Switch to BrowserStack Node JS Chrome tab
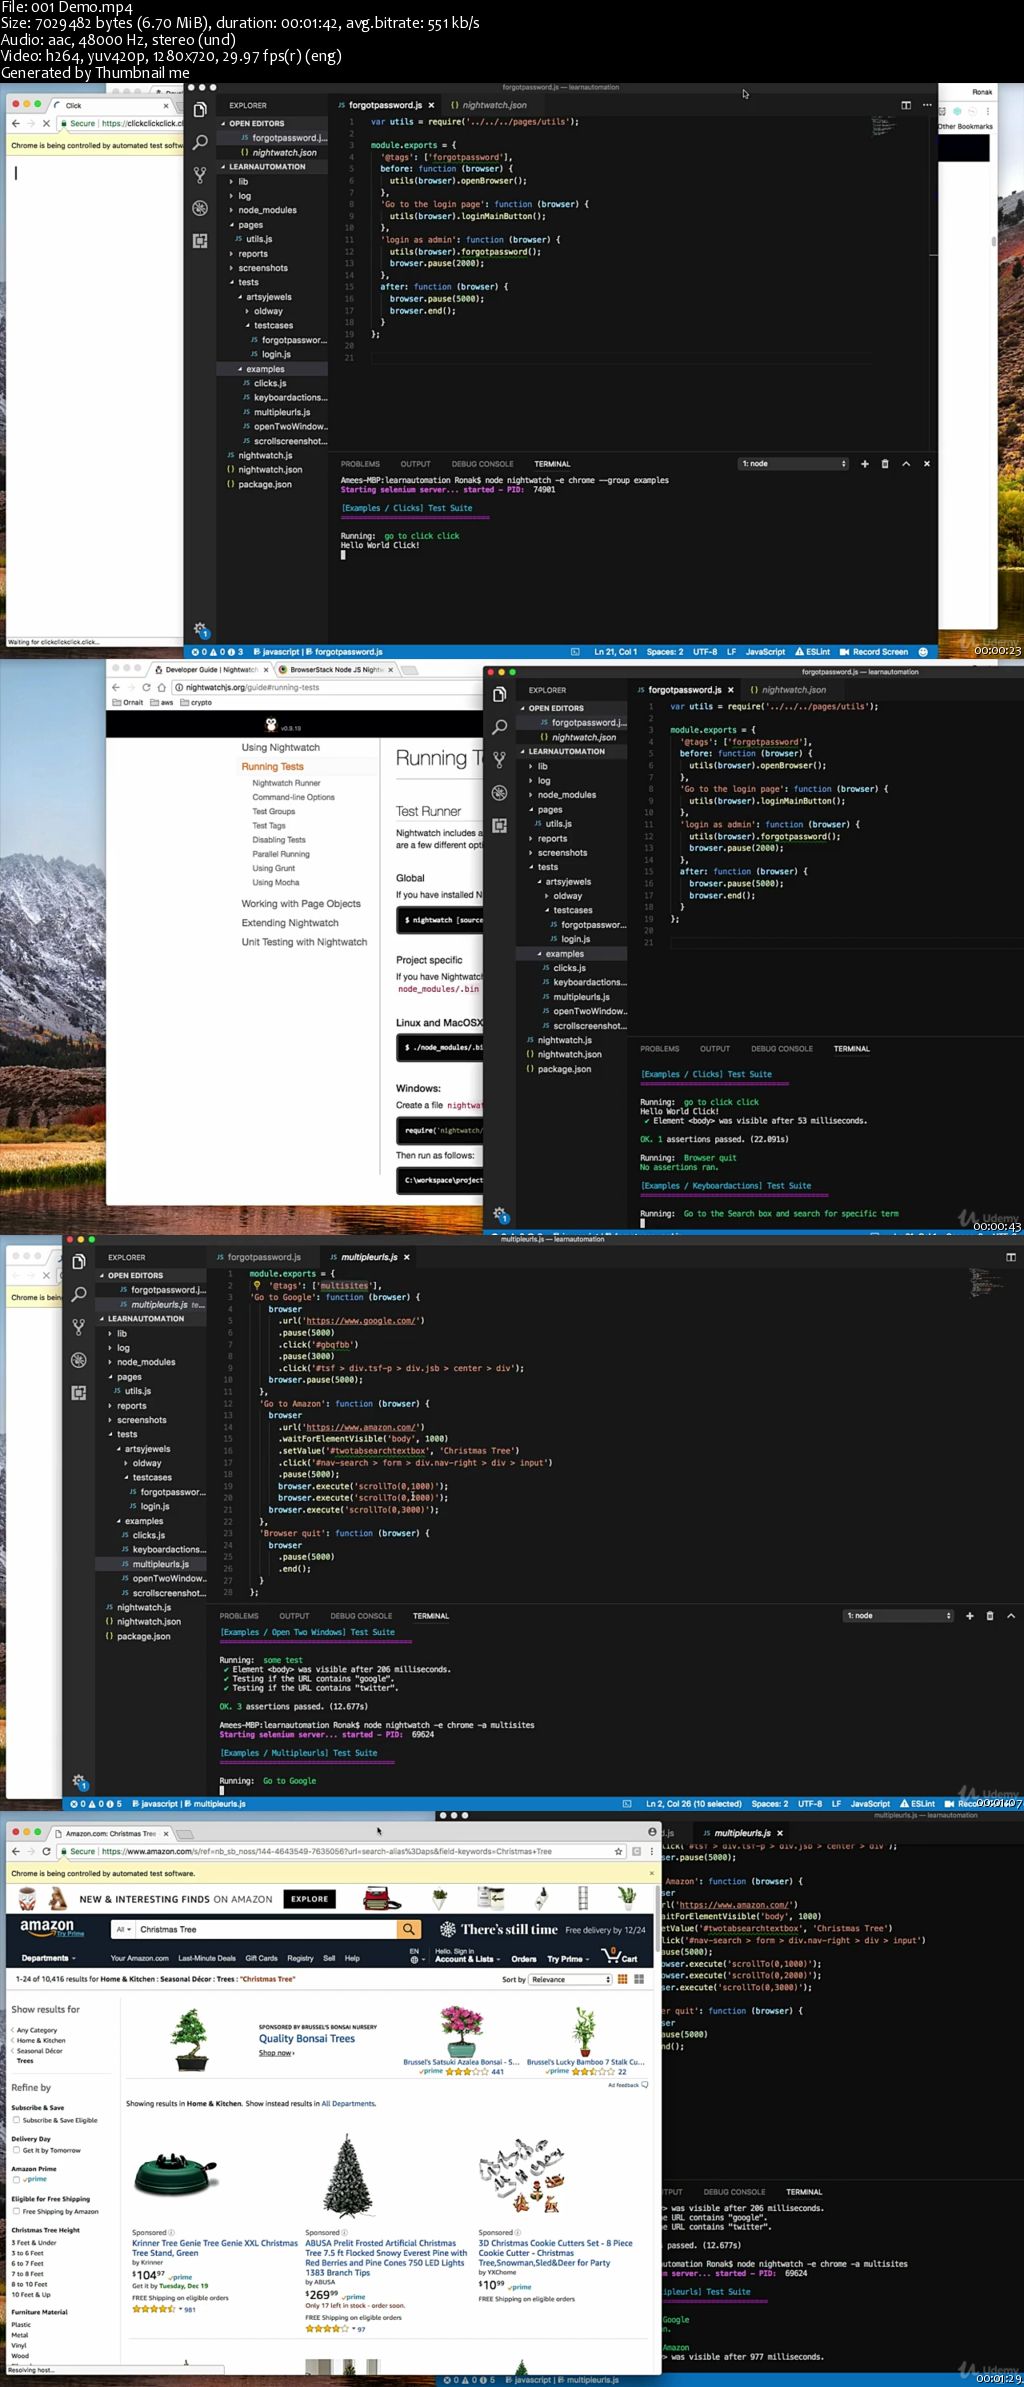1024x2387 pixels. (336, 670)
